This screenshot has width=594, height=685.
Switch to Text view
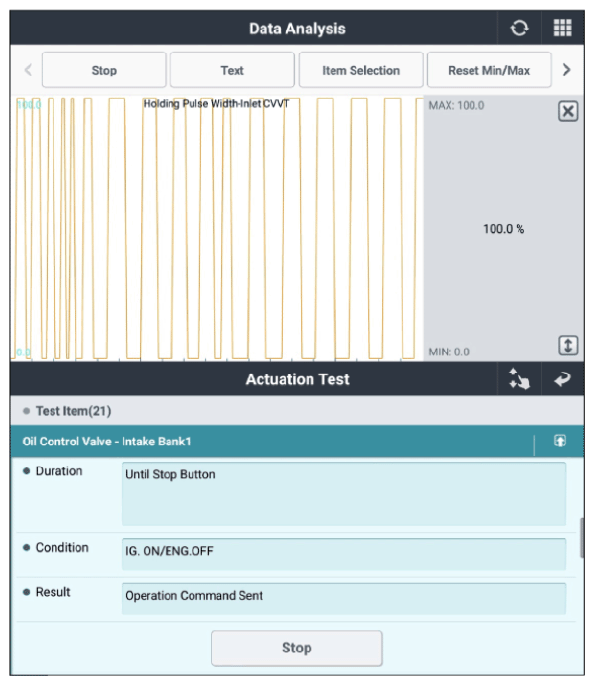click(232, 70)
